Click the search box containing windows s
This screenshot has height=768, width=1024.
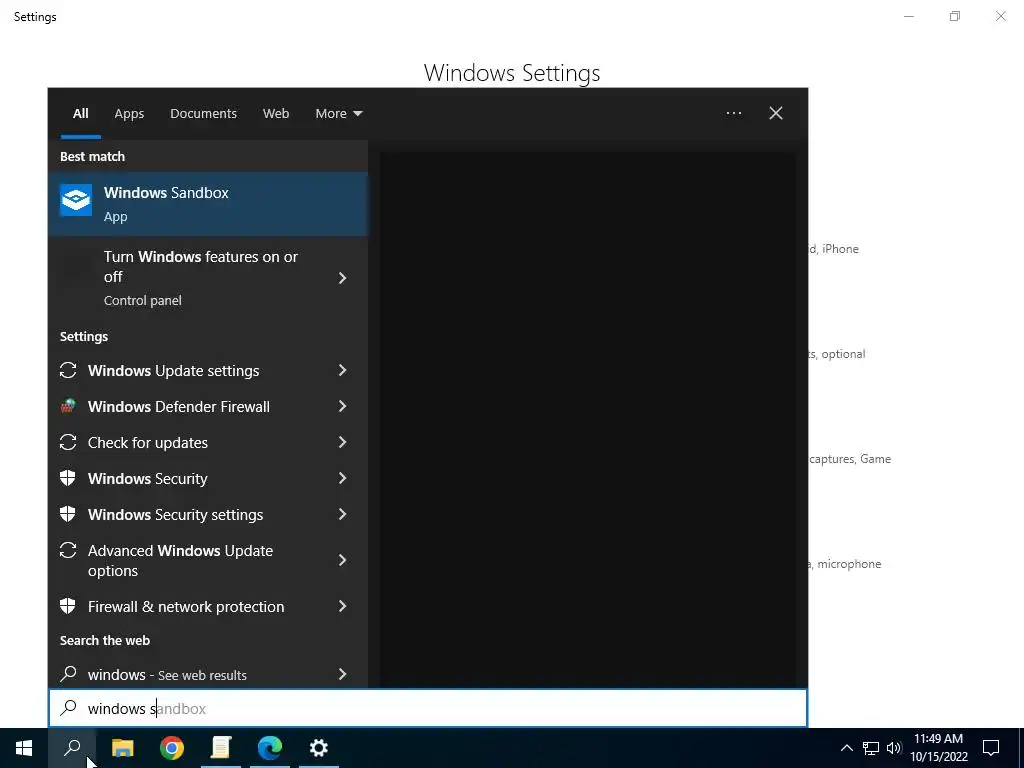point(428,708)
